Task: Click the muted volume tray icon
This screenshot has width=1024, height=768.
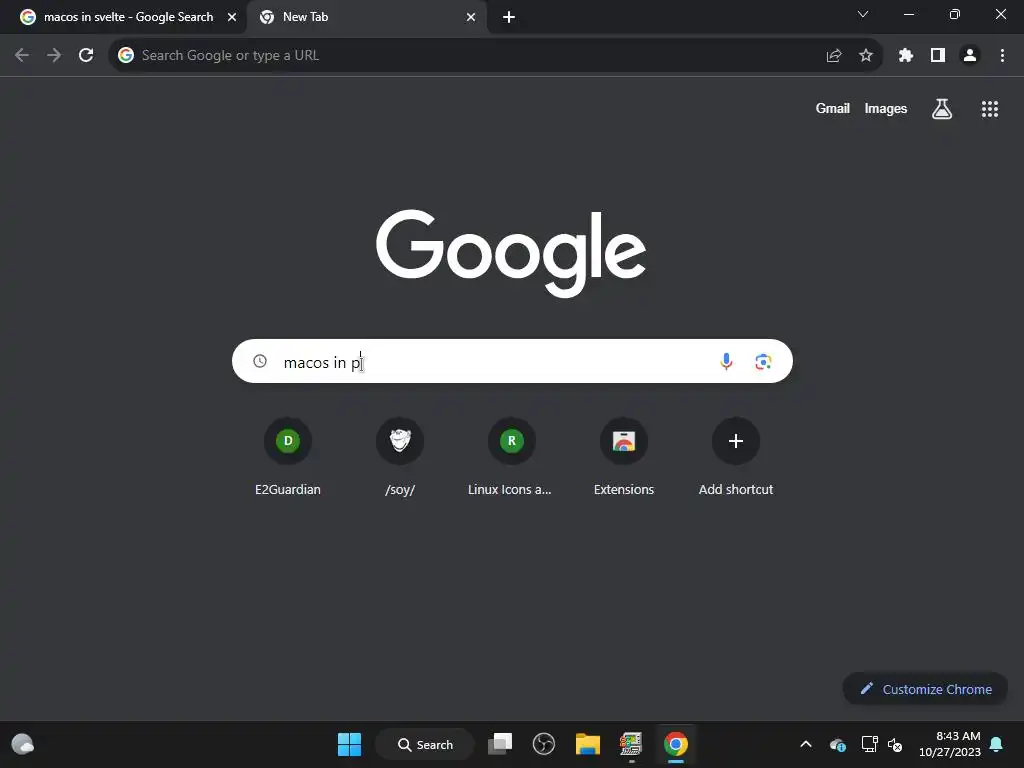Action: pos(895,744)
